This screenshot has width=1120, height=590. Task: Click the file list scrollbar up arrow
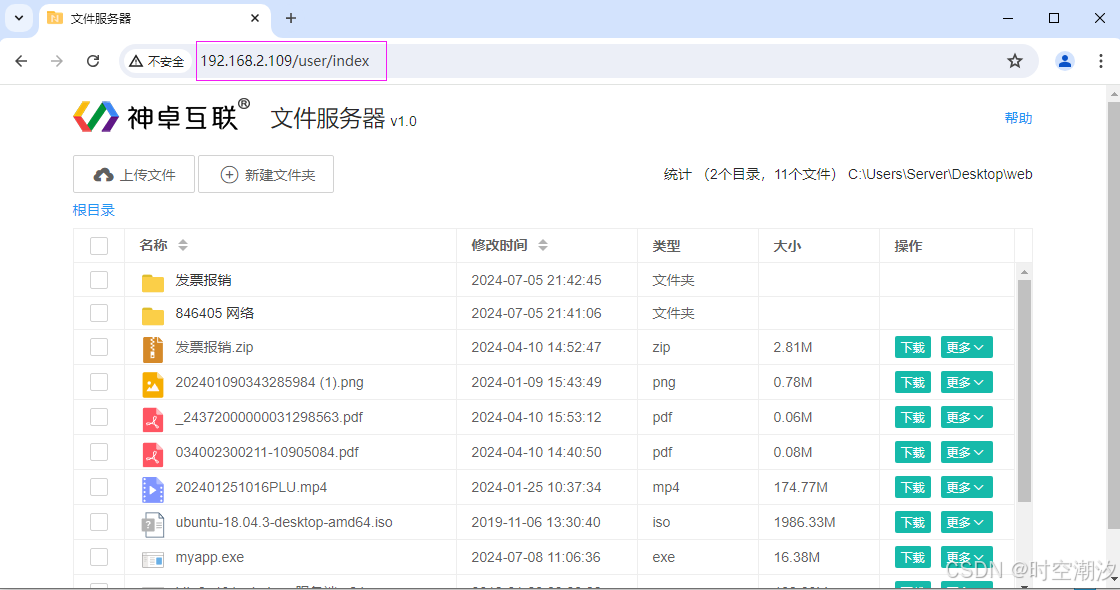click(1024, 272)
